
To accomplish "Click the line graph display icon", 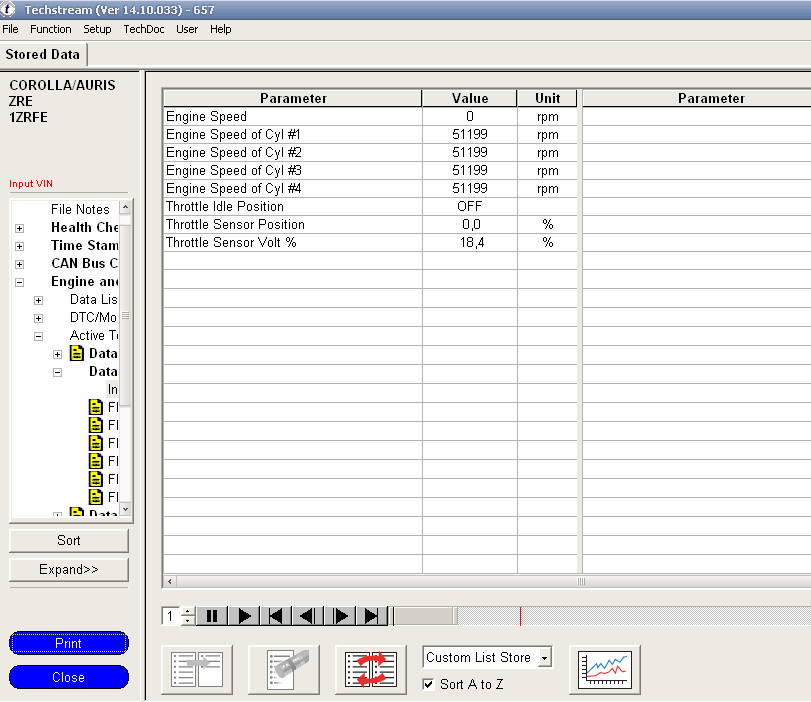I will tap(605, 669).
